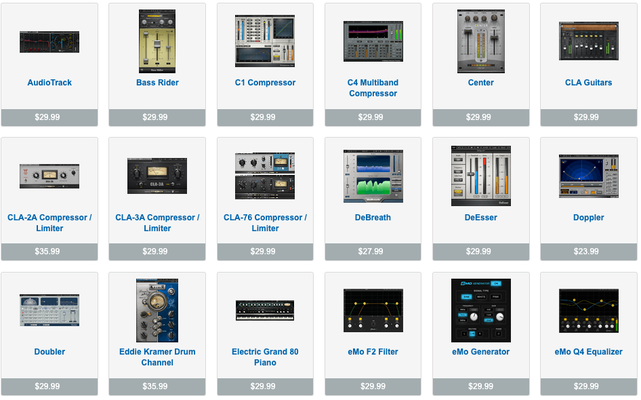Click the $29.99 price bar under eMo Q4 Equalizer

point(589,387)
